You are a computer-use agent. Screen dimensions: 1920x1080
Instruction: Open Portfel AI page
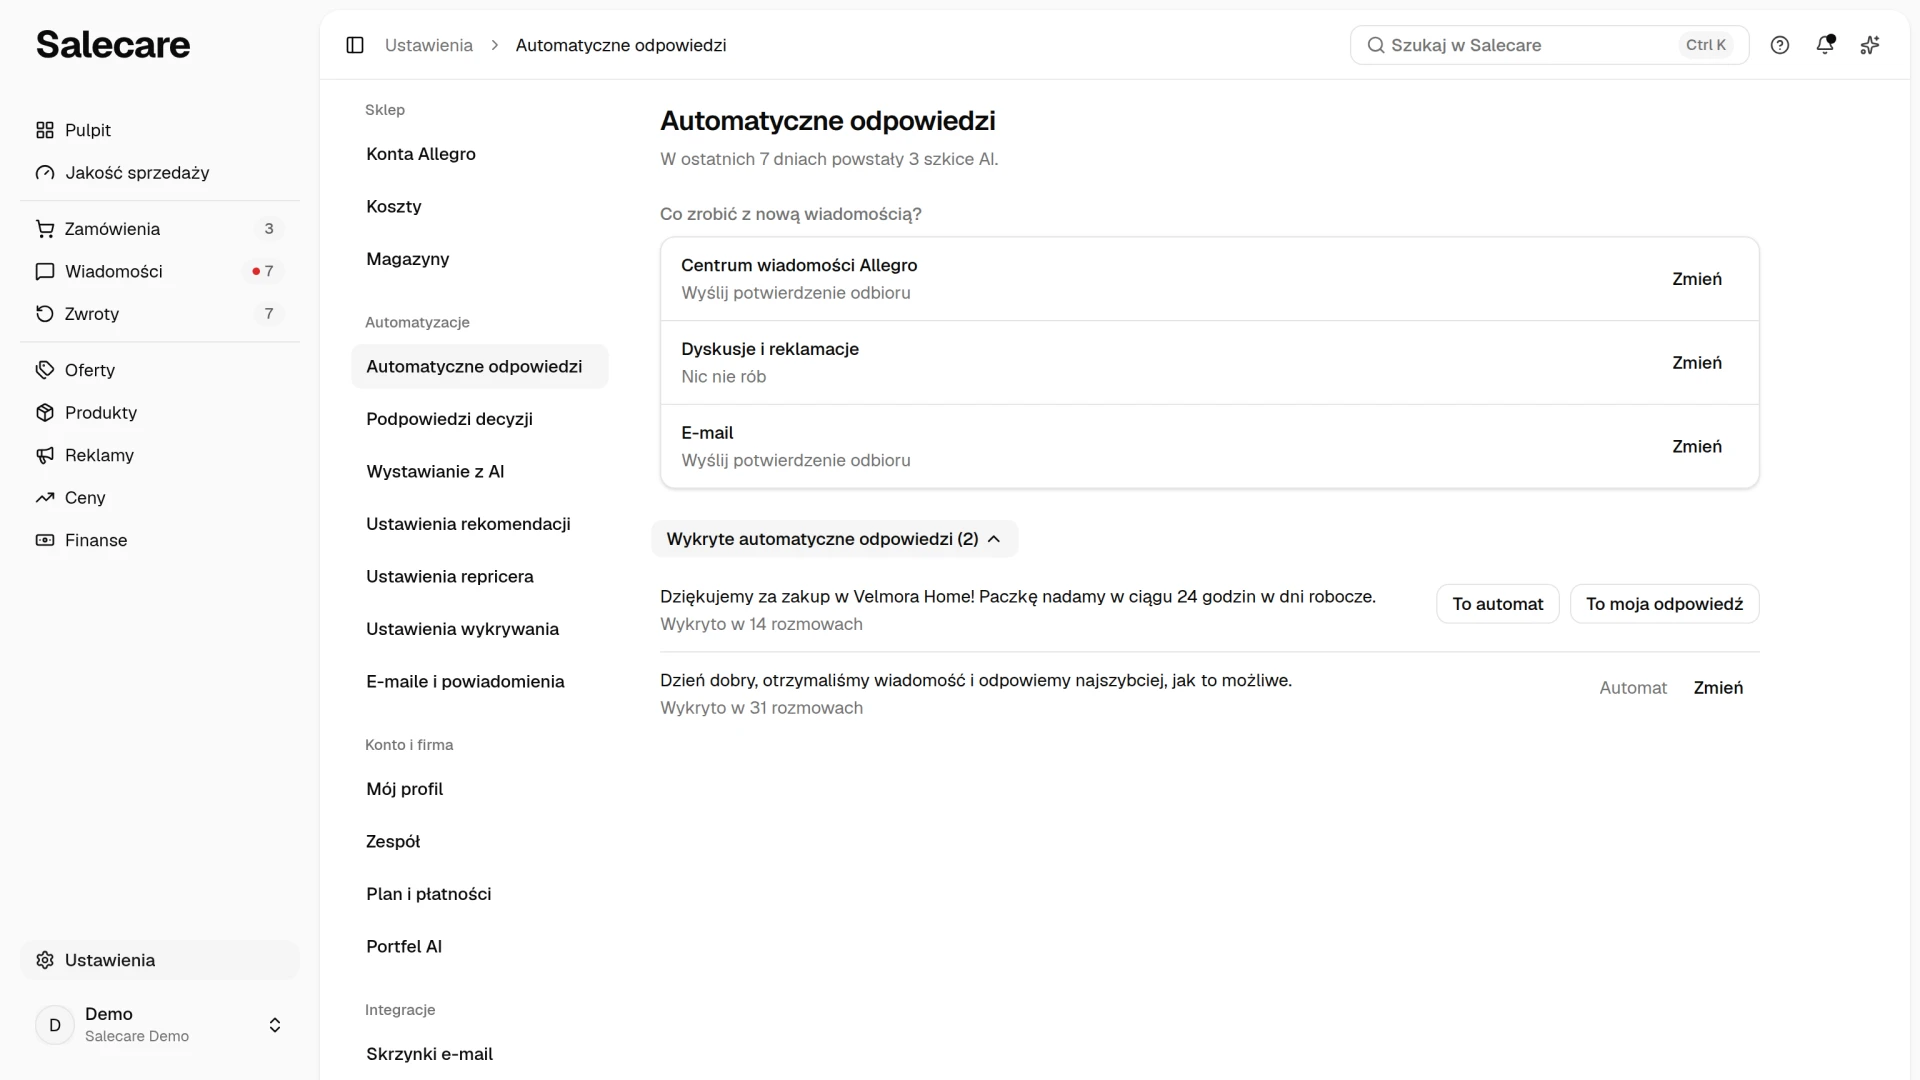click(480, 947)
